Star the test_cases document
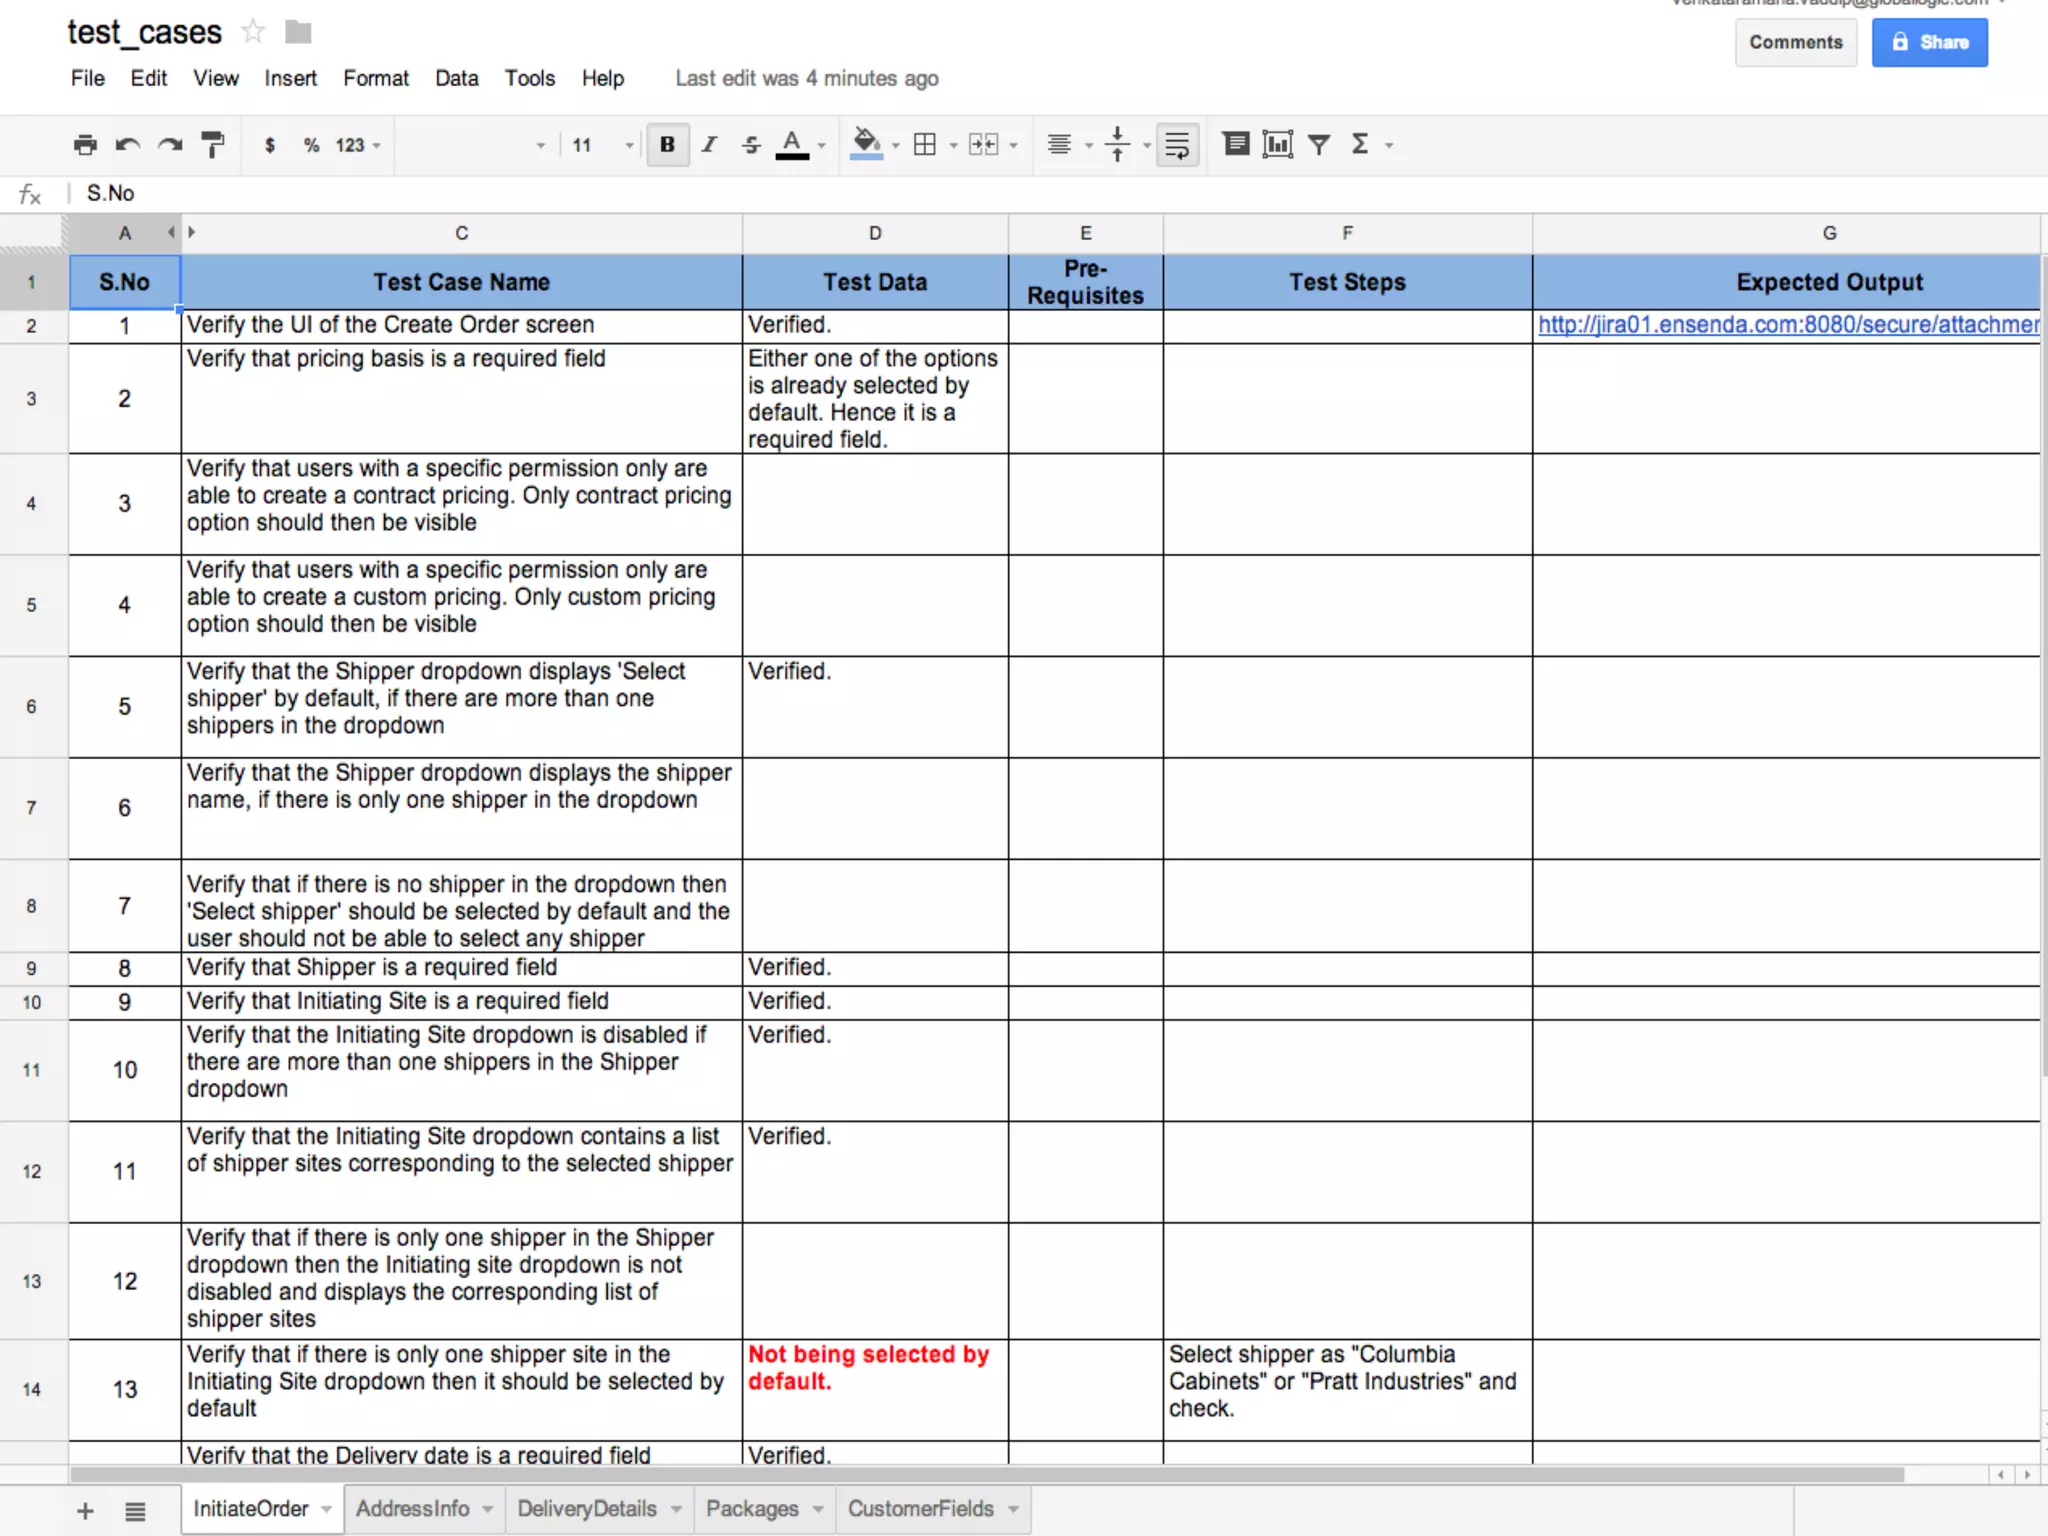Screen dimensions: 2048x1536 tap(253, 32)
